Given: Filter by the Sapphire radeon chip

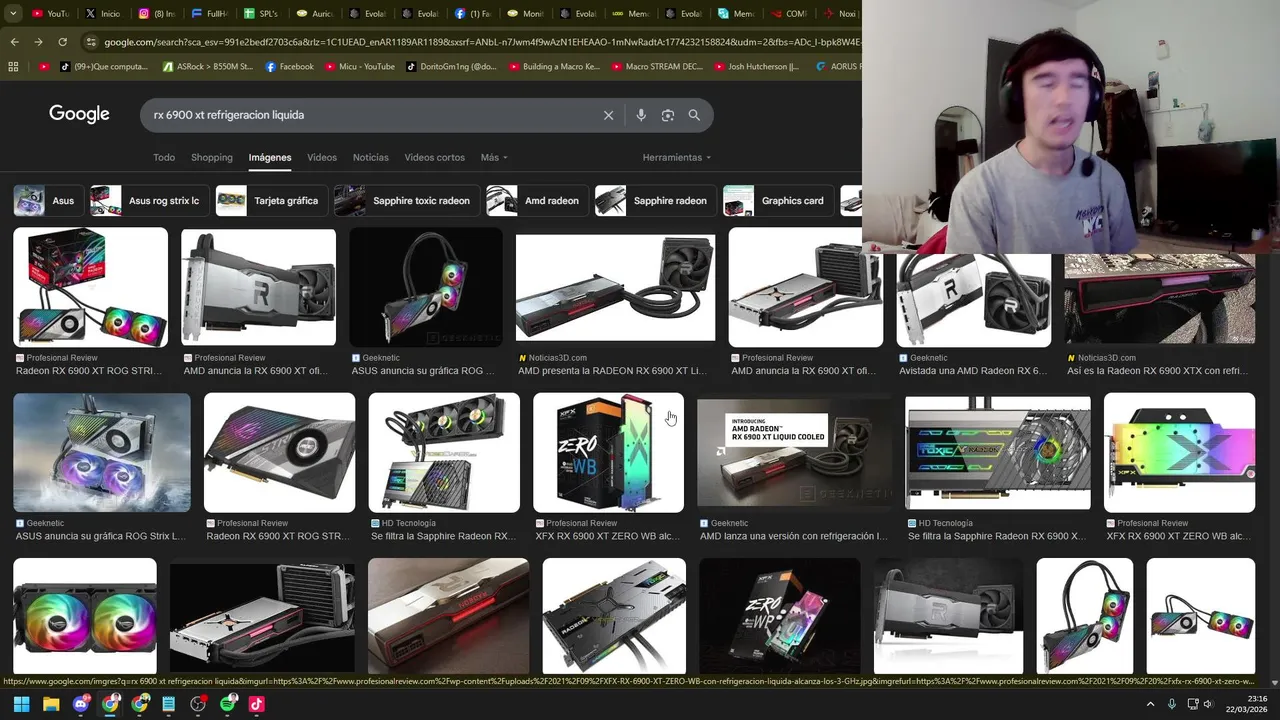Looking at the screenshot, I should click(654, 201).
